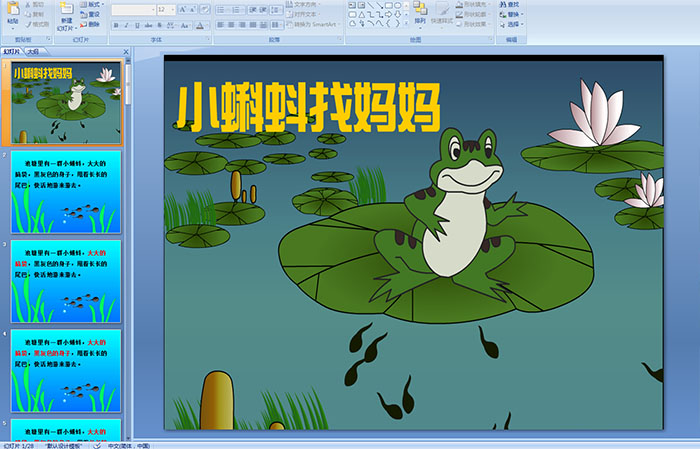The height and width of the screenshot is (449, 700).
Task: Open the font name combo box
Action: click(133, 9)
